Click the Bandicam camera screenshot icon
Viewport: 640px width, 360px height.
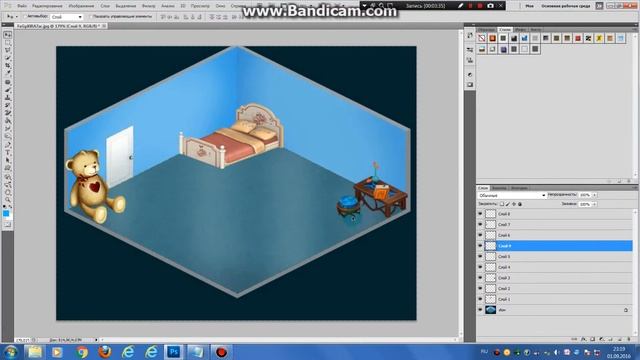pyautogui.click(x=490, y=6)
